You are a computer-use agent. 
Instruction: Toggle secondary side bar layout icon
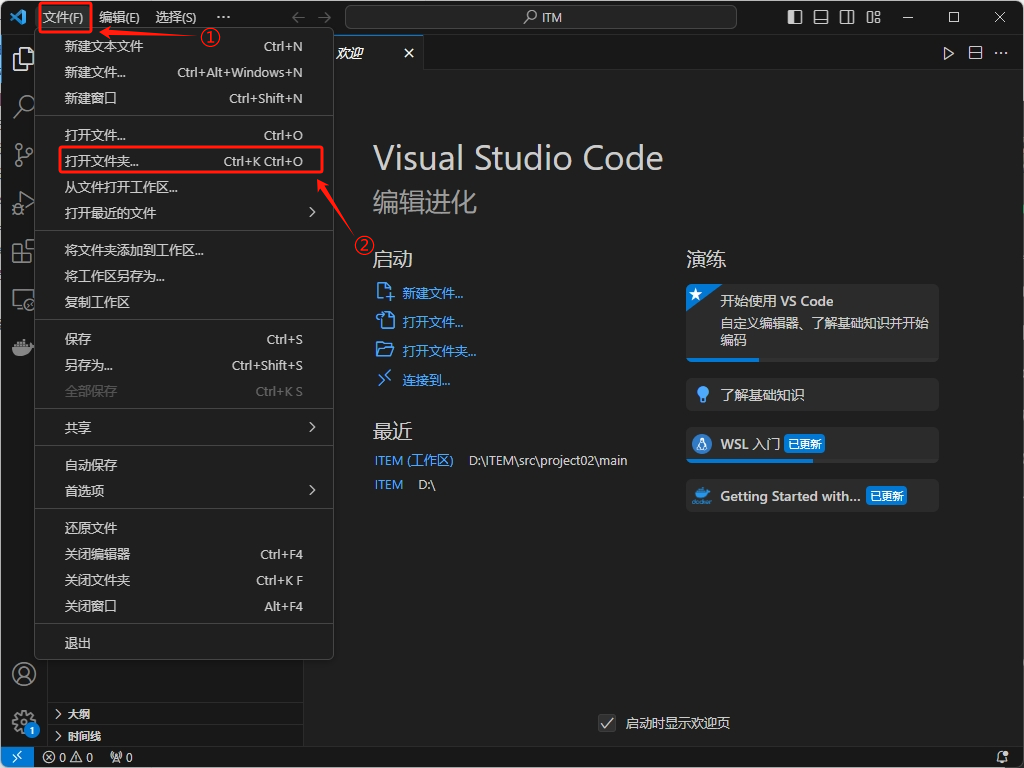847,17
